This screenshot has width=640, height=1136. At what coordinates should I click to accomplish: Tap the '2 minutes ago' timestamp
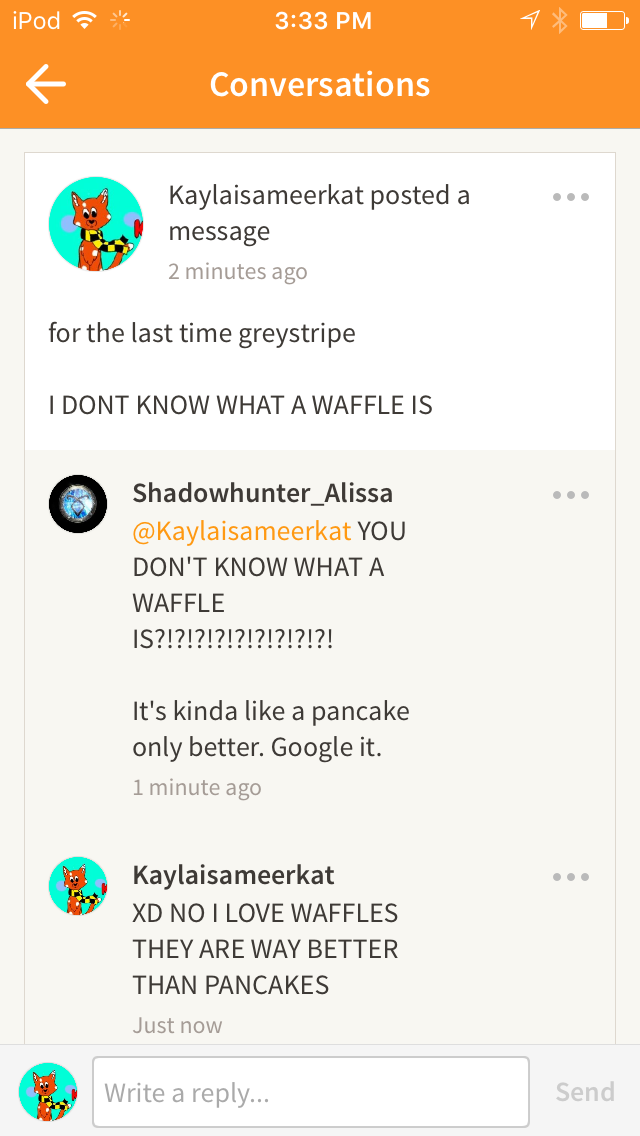tap(238, 272)
